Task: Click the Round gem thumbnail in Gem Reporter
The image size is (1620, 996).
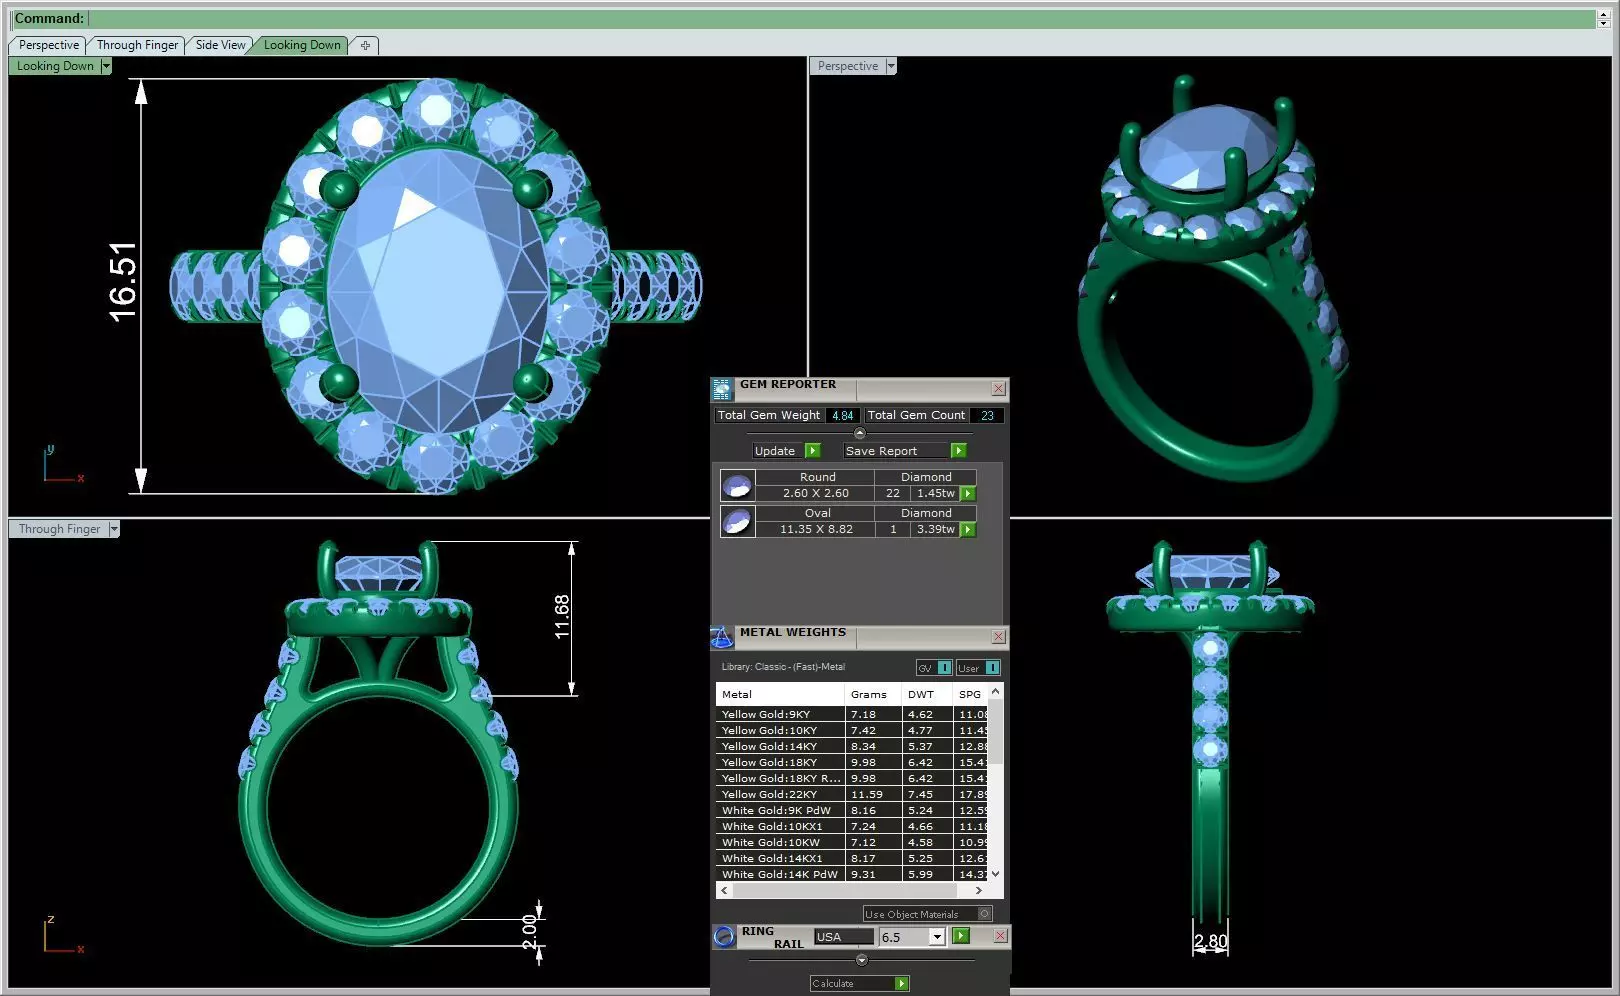Action: pyautogui.click(x=737, y=486)
